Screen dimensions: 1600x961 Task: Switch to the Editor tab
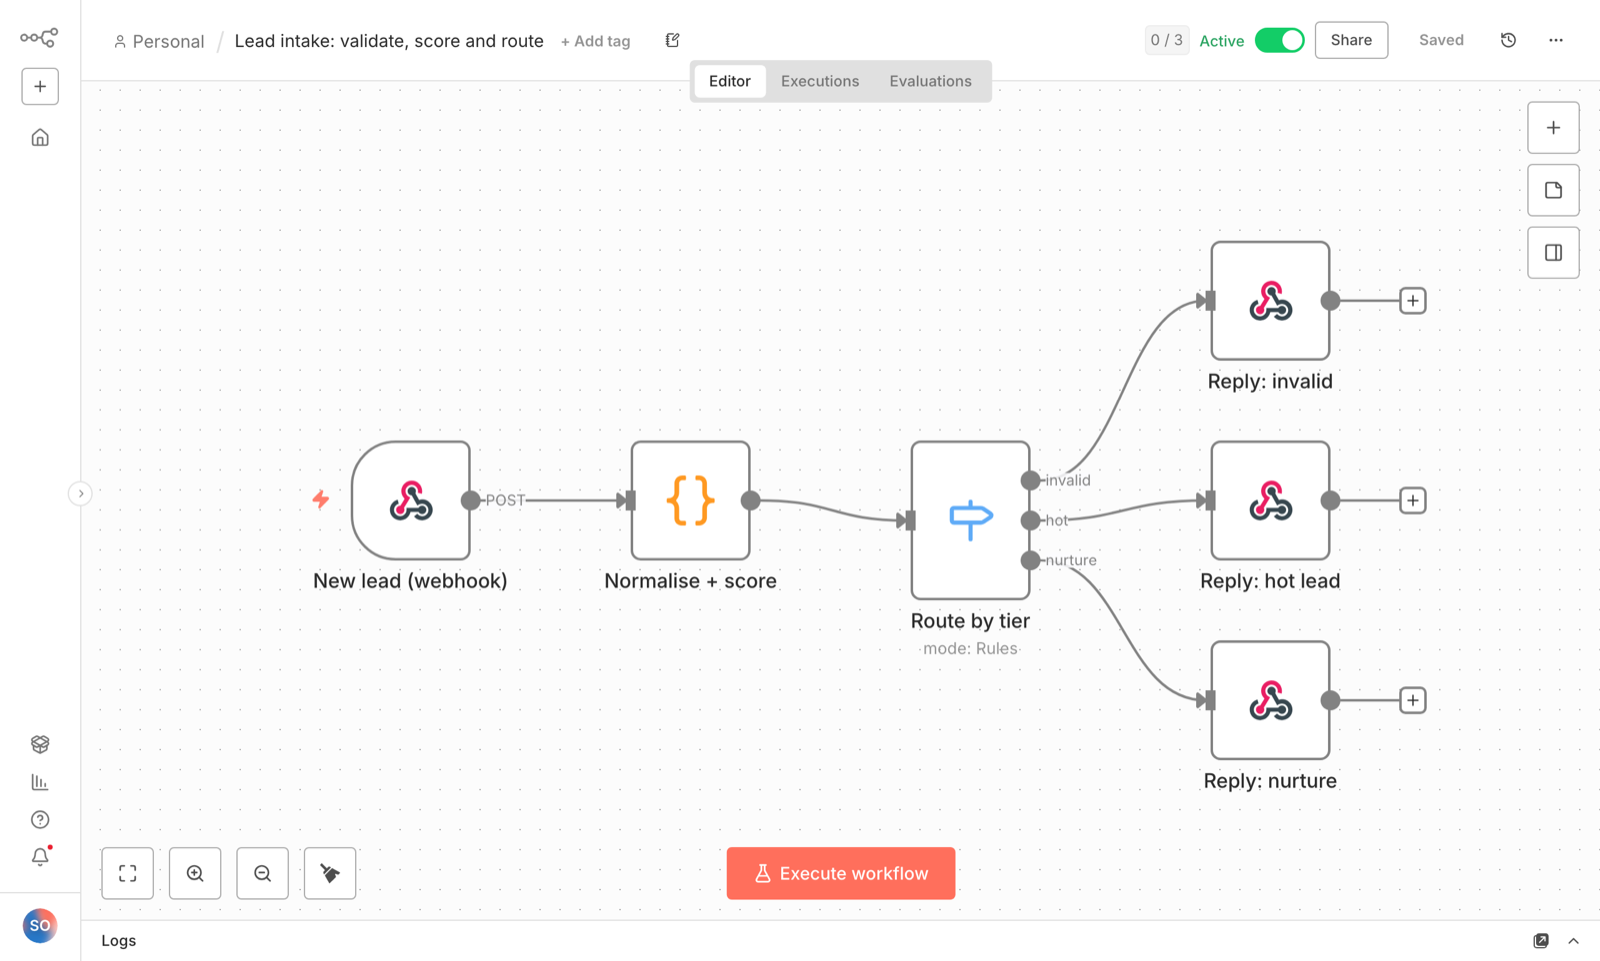(x=730, y=81)
